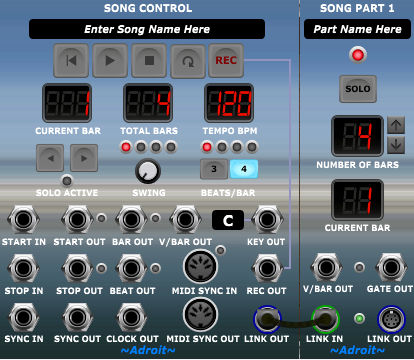Click the SWING knob
Image resolution: width=414 pixels, height=360 pixels.
click(148, 171)
